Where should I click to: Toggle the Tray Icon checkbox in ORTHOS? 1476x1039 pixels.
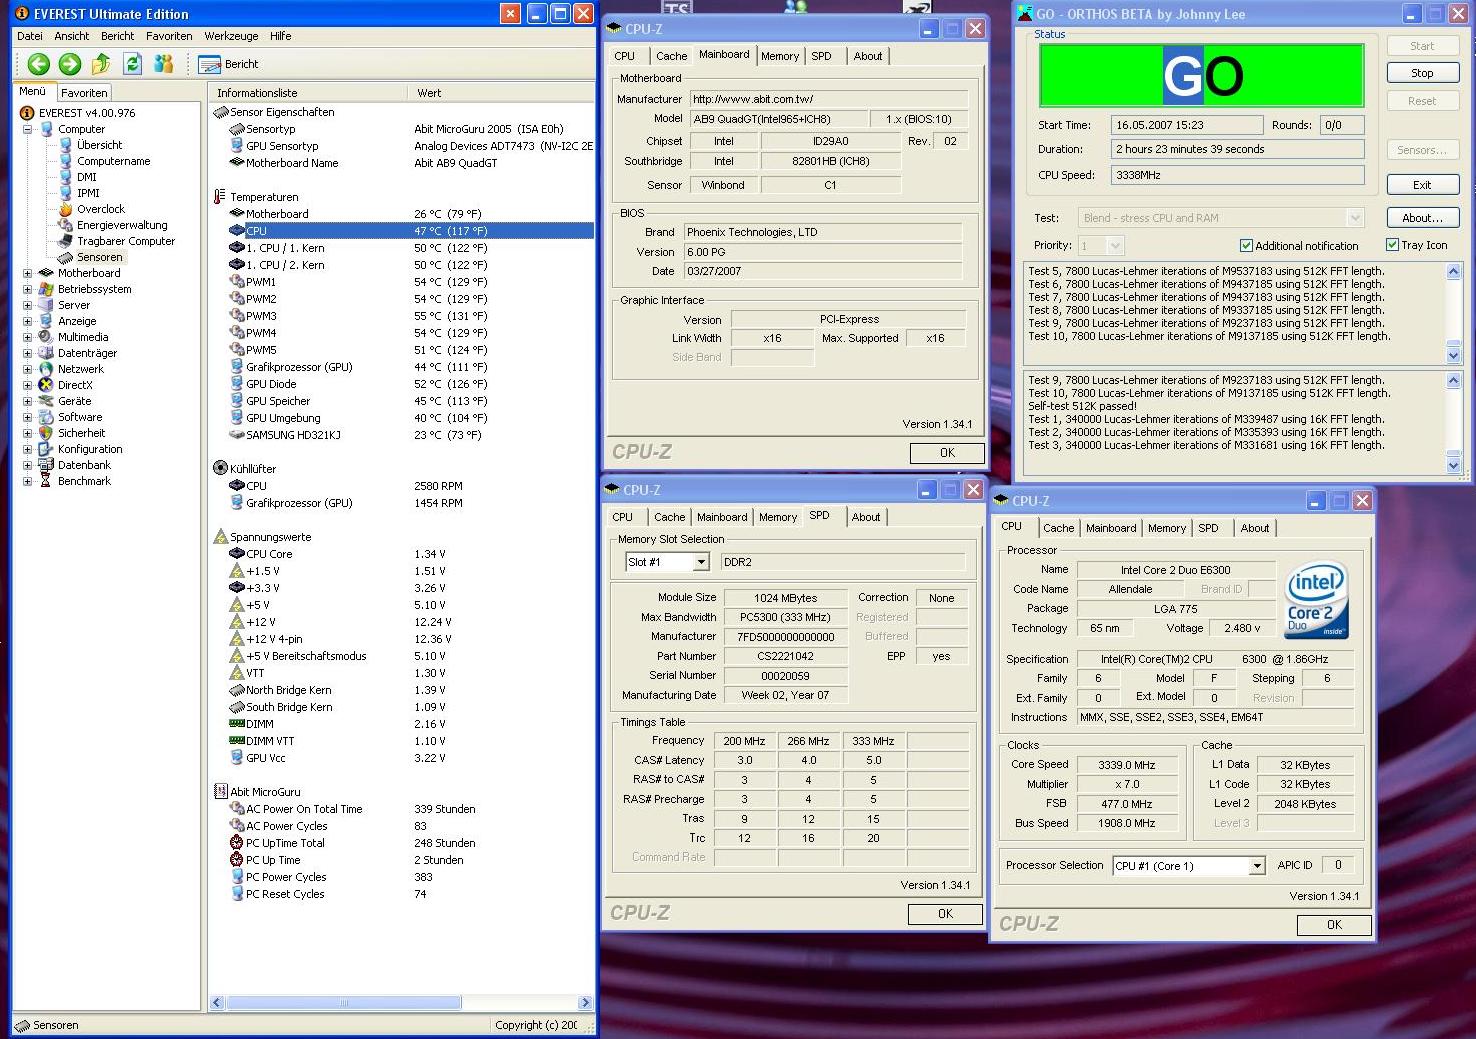(x=1392, y=244)
